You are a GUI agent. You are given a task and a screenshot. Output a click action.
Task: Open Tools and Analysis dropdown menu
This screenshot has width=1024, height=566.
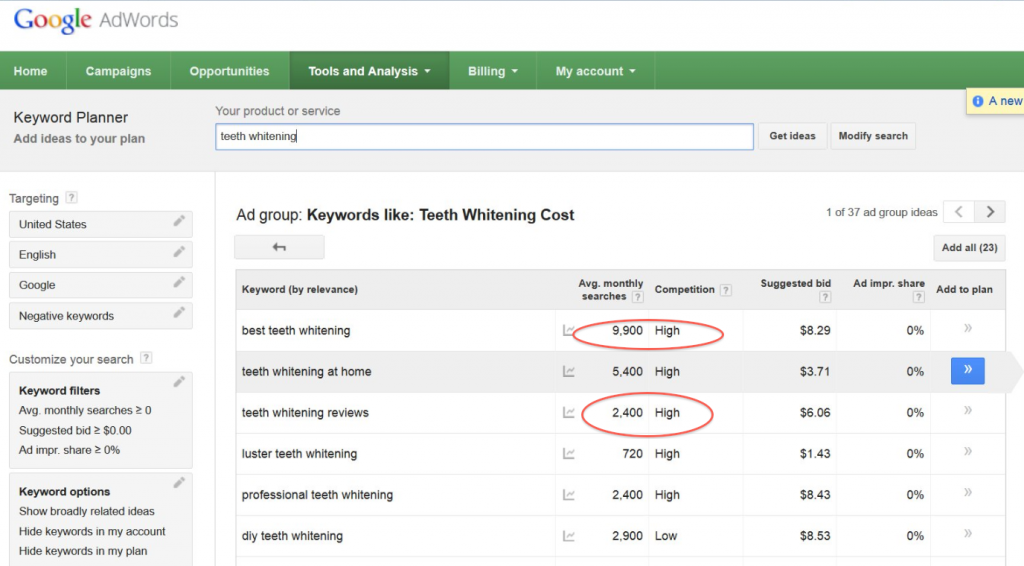pos(369,71)
